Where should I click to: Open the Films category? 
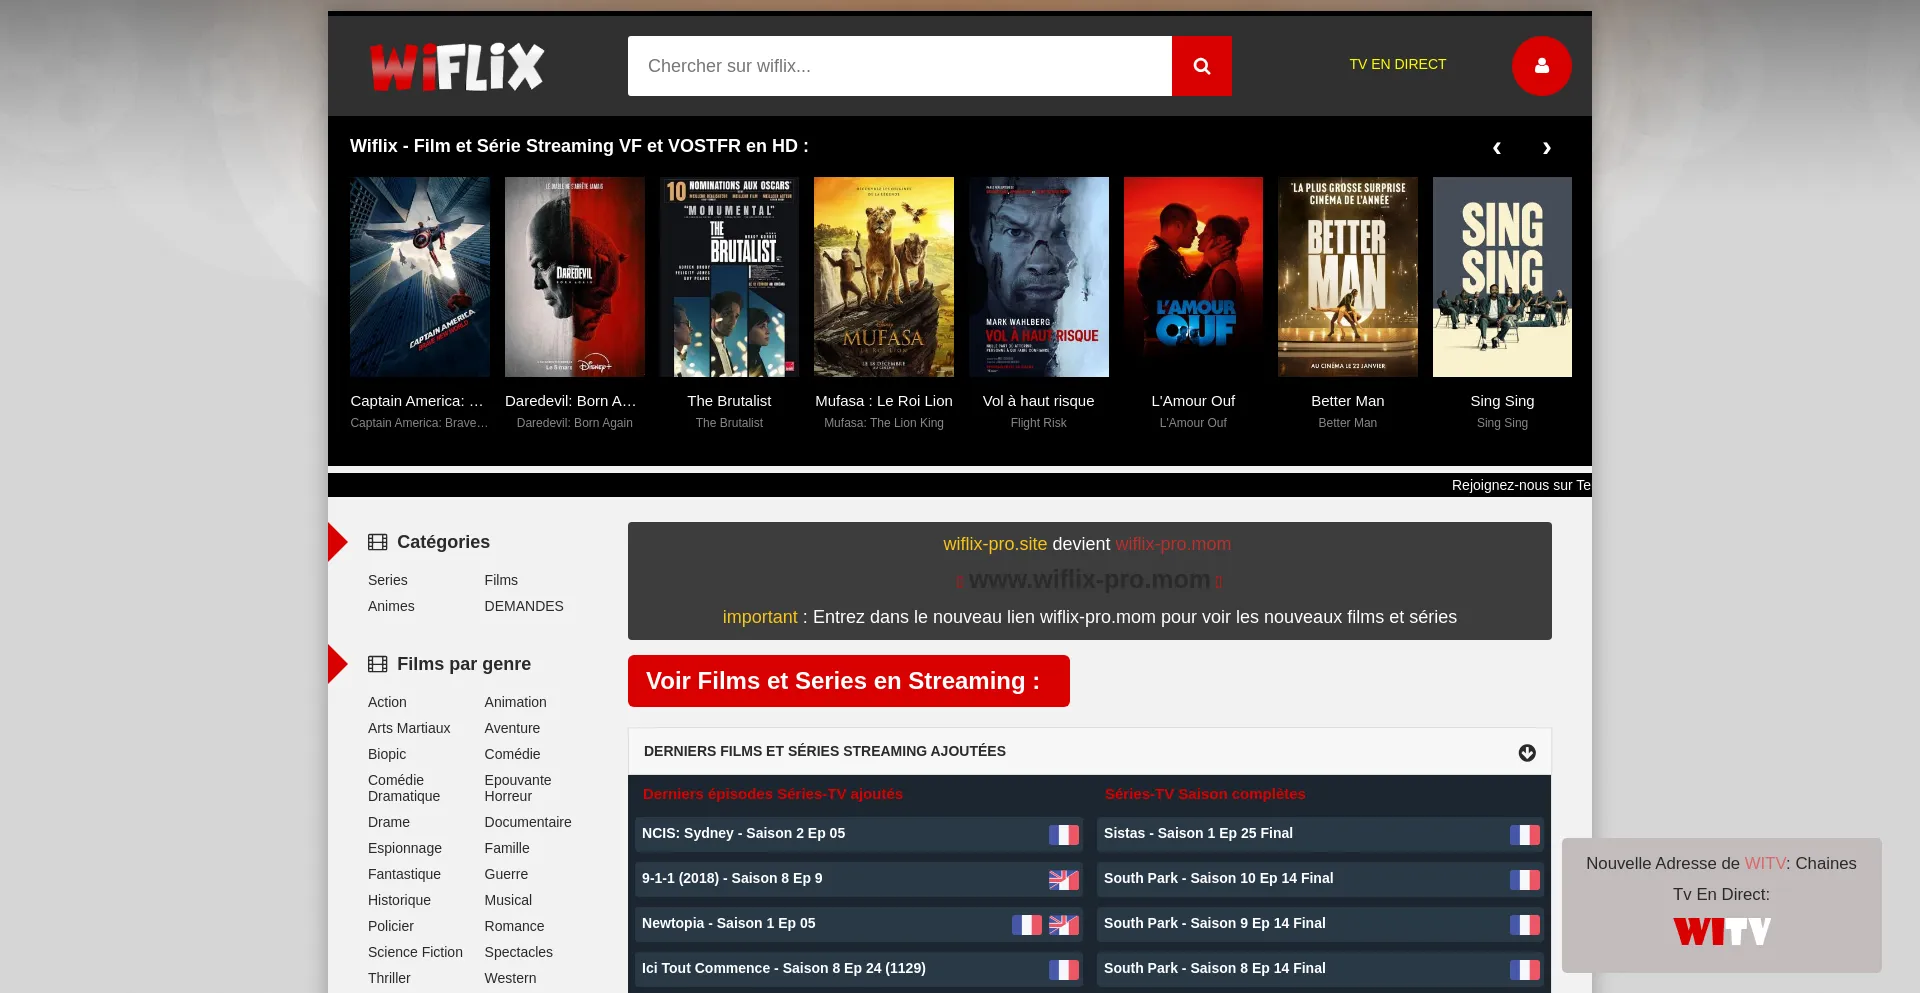point(500,580)
